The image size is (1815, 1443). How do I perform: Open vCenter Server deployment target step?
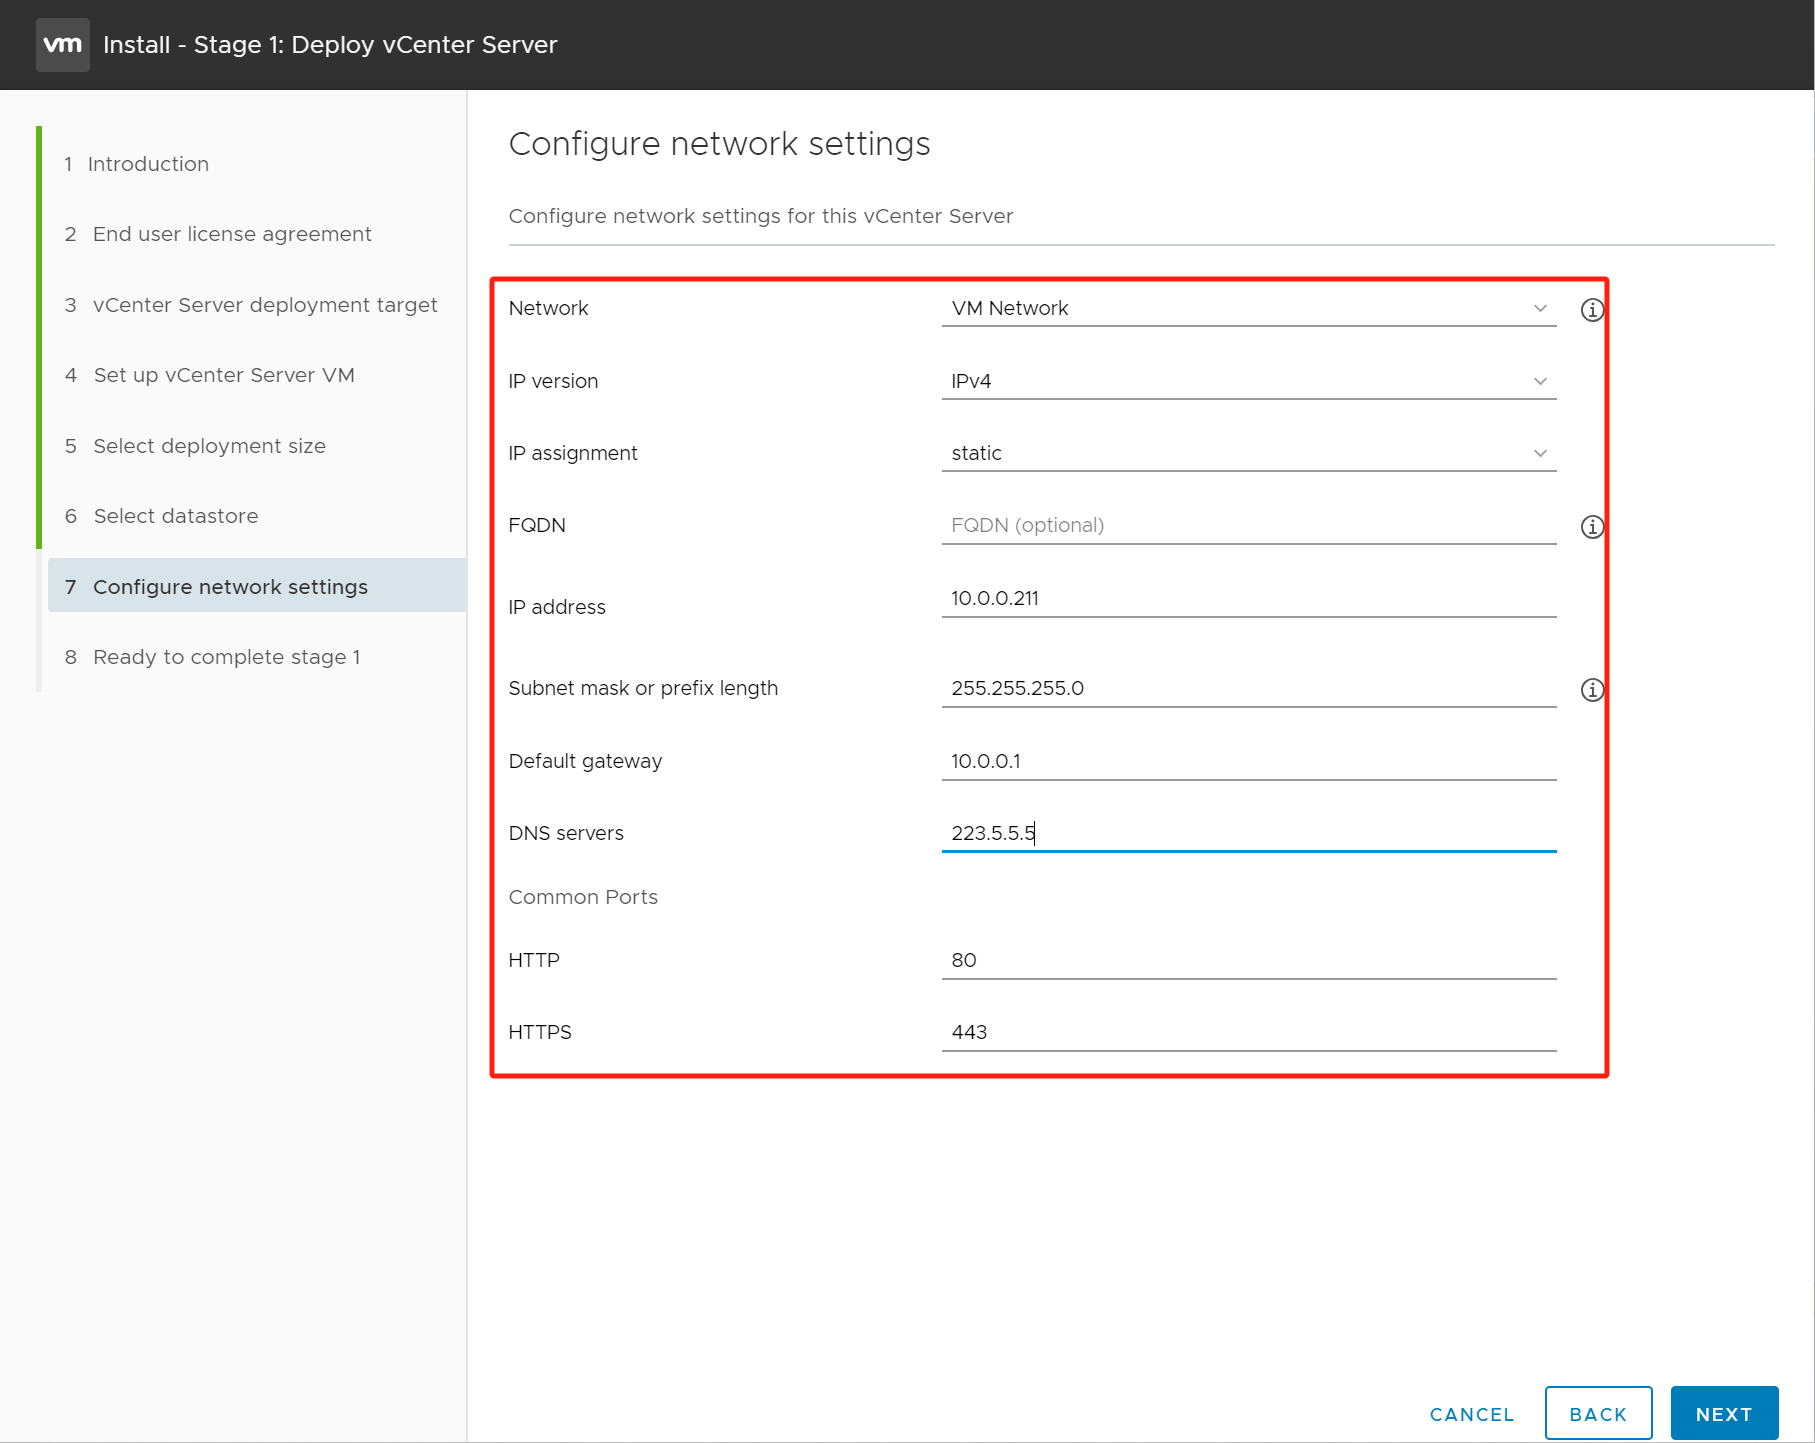[265, 305]
